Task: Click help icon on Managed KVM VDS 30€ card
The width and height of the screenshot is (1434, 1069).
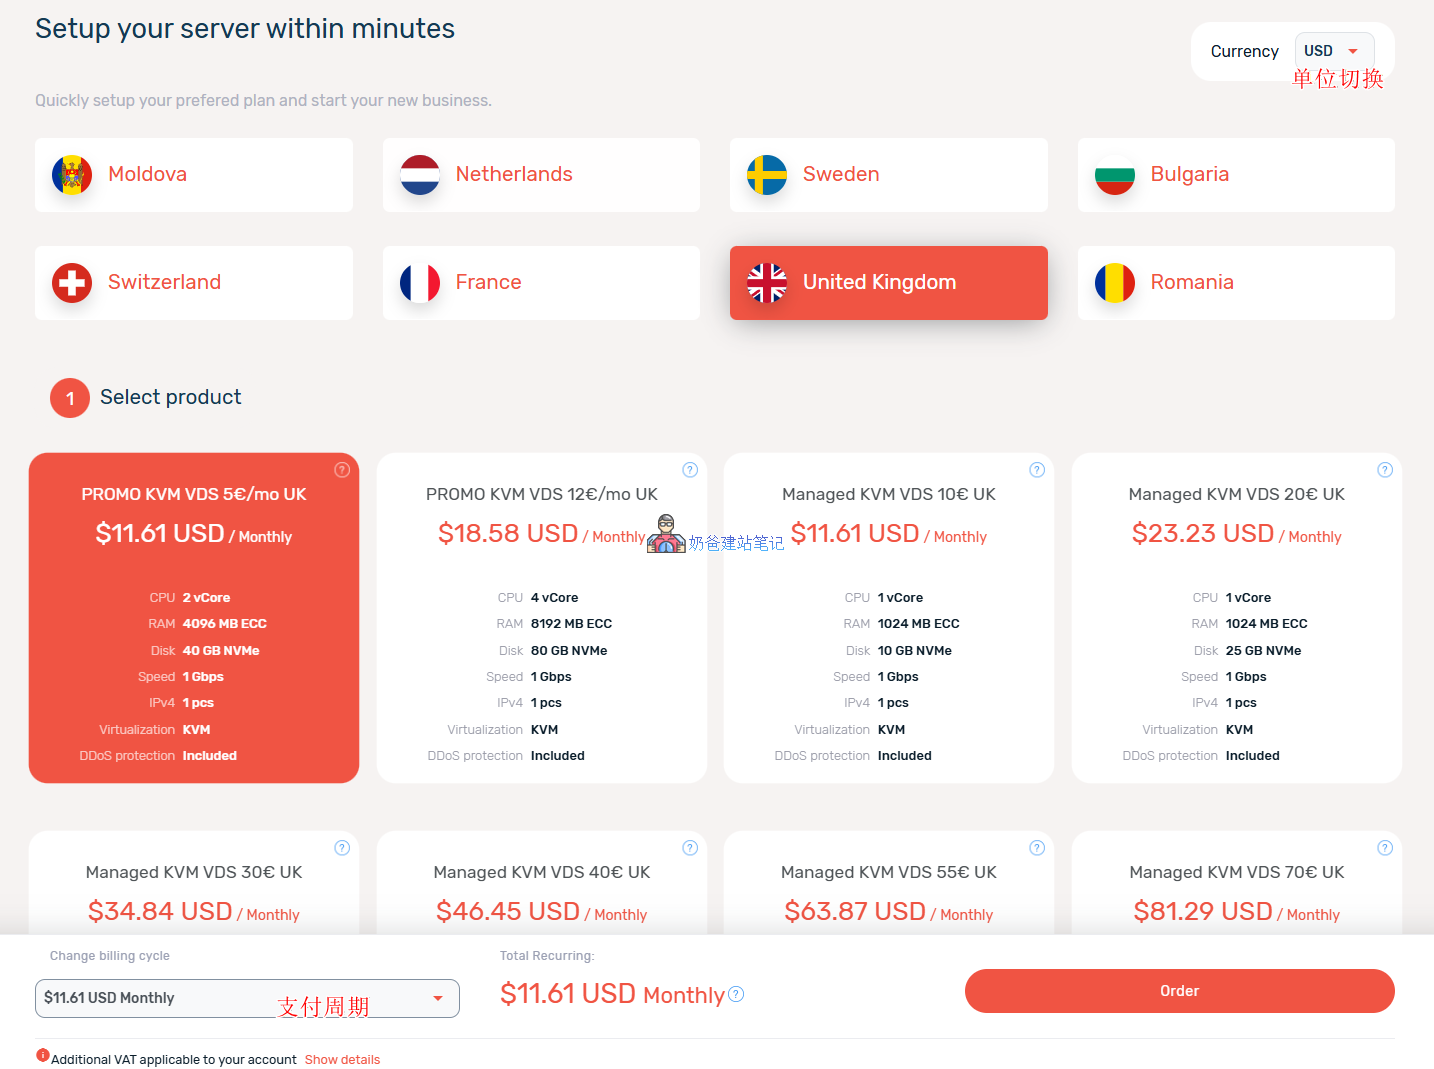Action: pyautogui.click(x=342, y=848)
